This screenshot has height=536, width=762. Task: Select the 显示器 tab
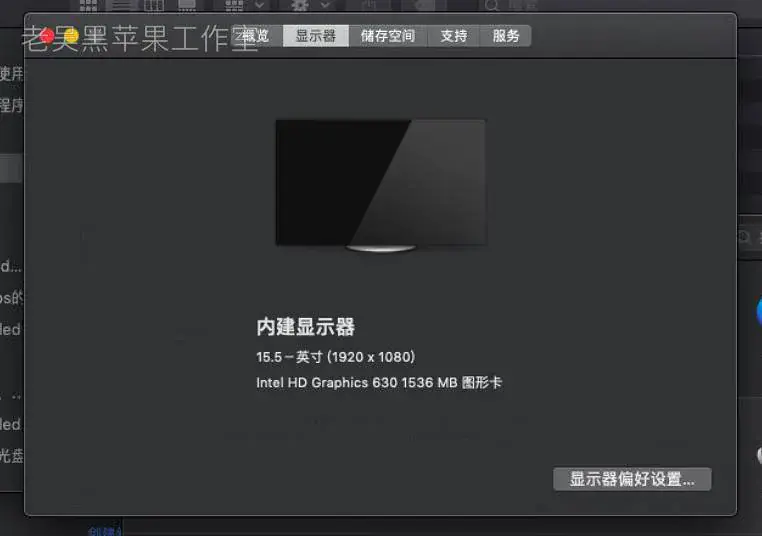tap(315, 36)
